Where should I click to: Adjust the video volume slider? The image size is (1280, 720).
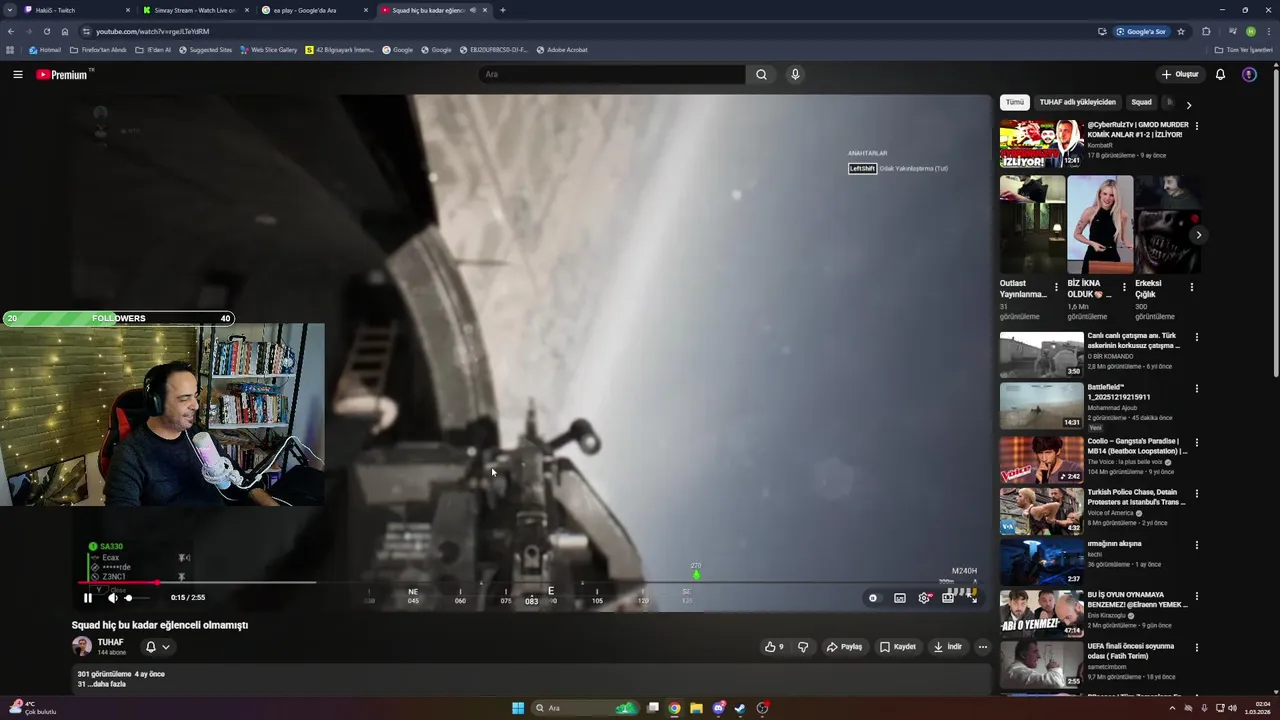pos(138,598)
